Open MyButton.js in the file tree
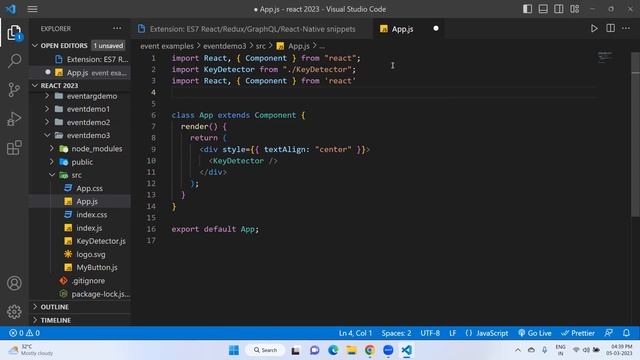Viewport: 640px width, 360px height. tap(80, 267)
